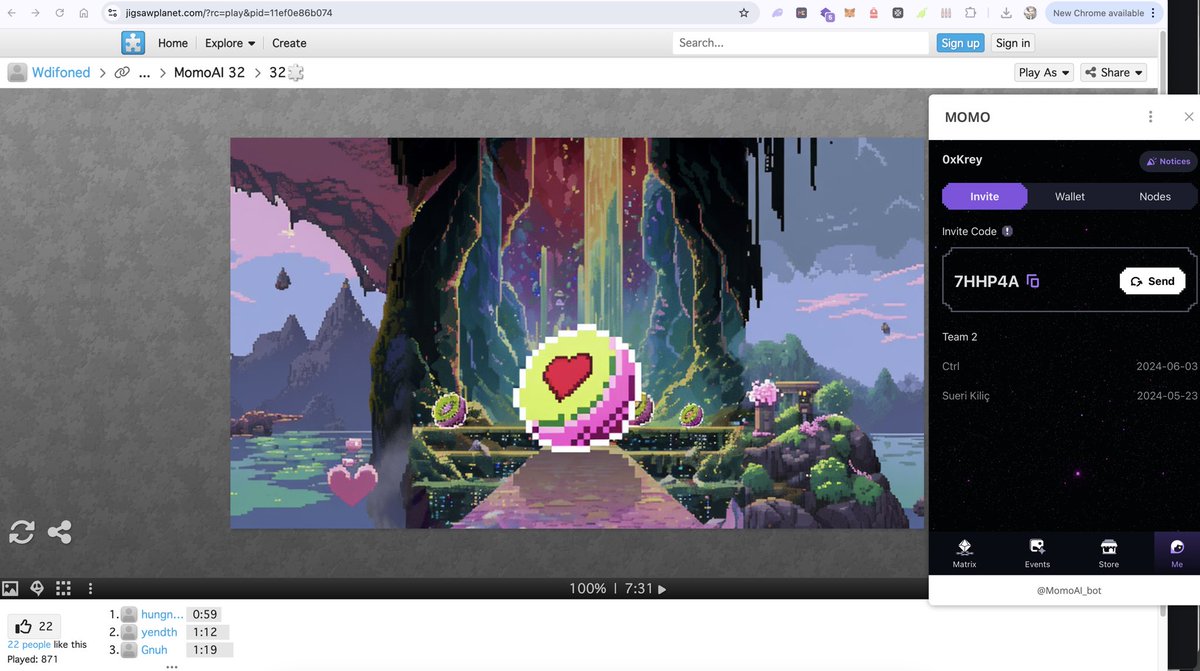This screenshot has height=671, width=1200.
Task: Open the Events section in MOMO panel
Action: pos(1037,554)
